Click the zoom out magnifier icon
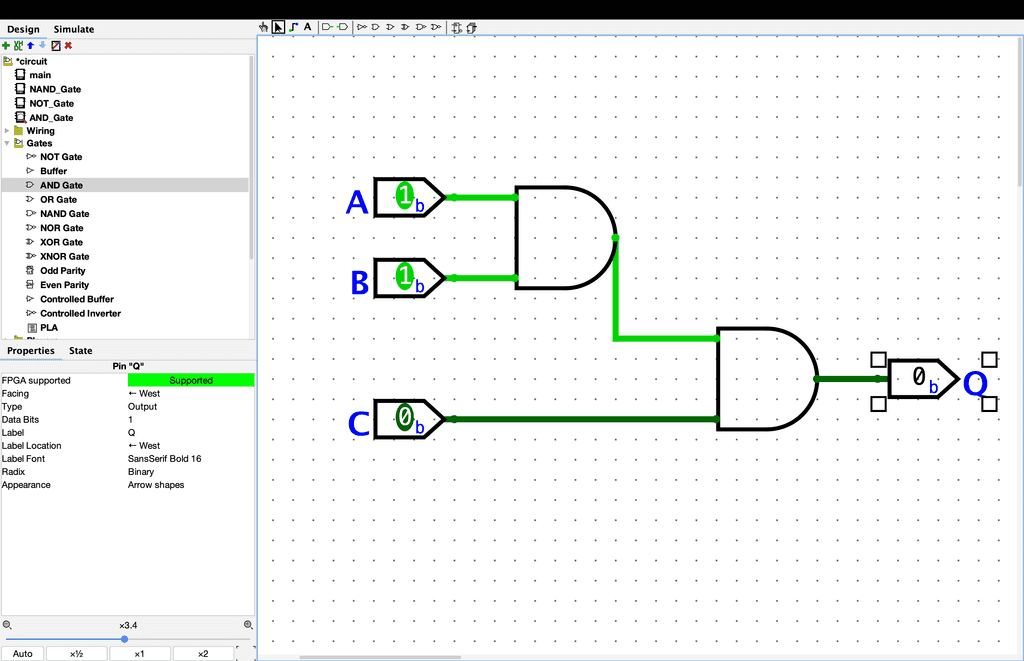The height and width of the screenshot is (661, 1024). (7, 625)
